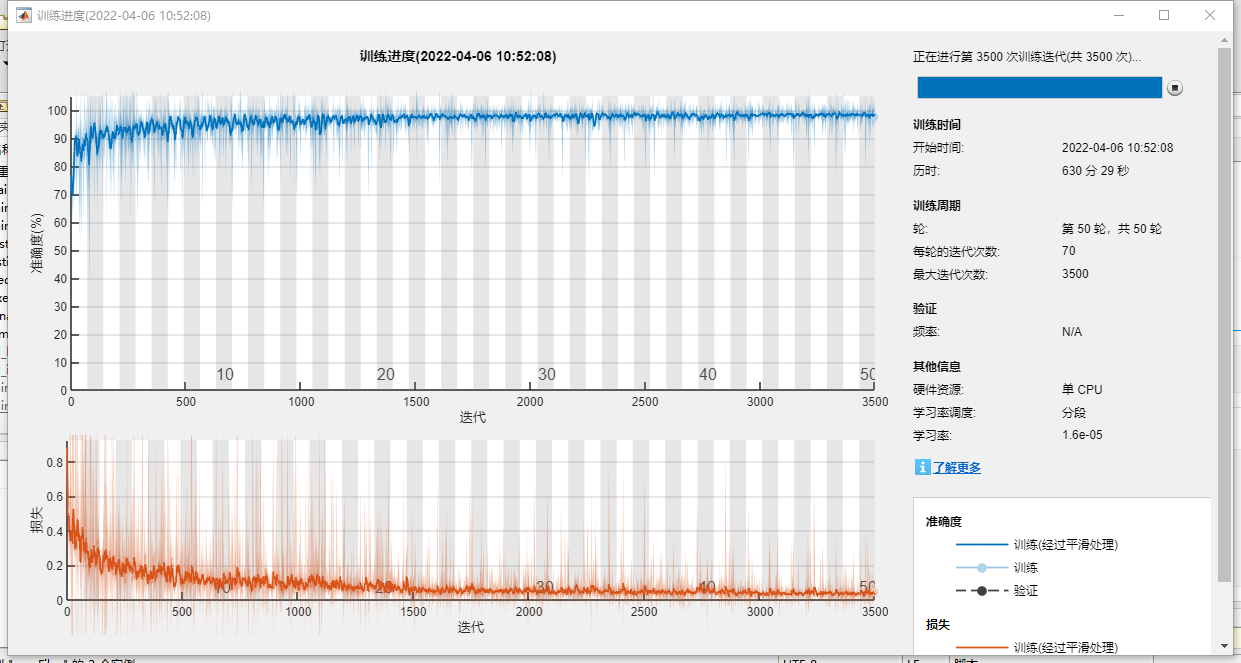Click the 损失 legend heading
1241x663 pixels.
[x=938, y=625]
